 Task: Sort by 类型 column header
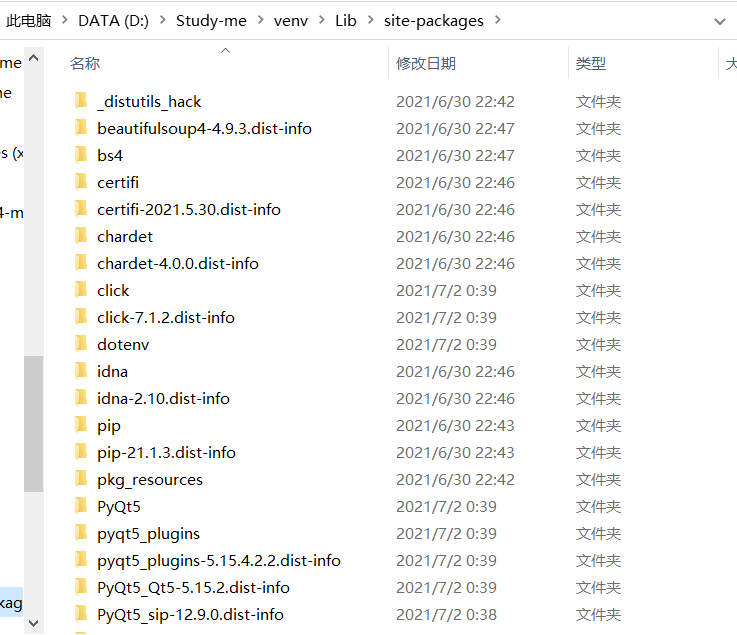click(591, 63)
